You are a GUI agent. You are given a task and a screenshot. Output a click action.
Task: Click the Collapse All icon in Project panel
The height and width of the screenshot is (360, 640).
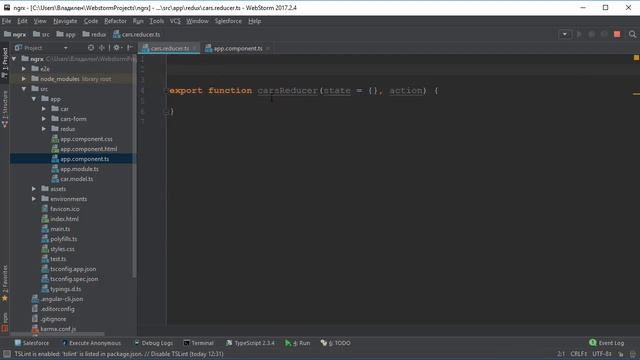(102, 48)
